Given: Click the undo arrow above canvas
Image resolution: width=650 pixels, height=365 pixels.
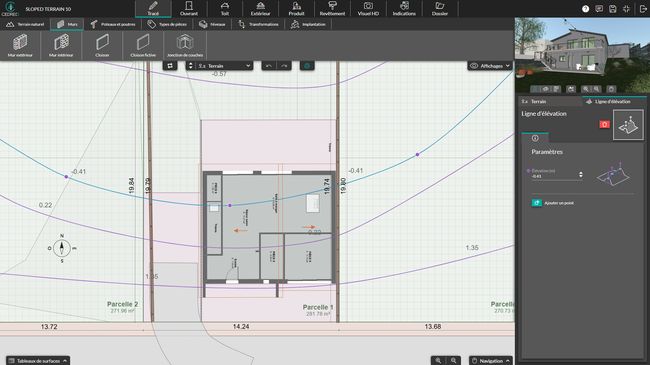Looking at the screenshot, I should click(x=269, y=66).
